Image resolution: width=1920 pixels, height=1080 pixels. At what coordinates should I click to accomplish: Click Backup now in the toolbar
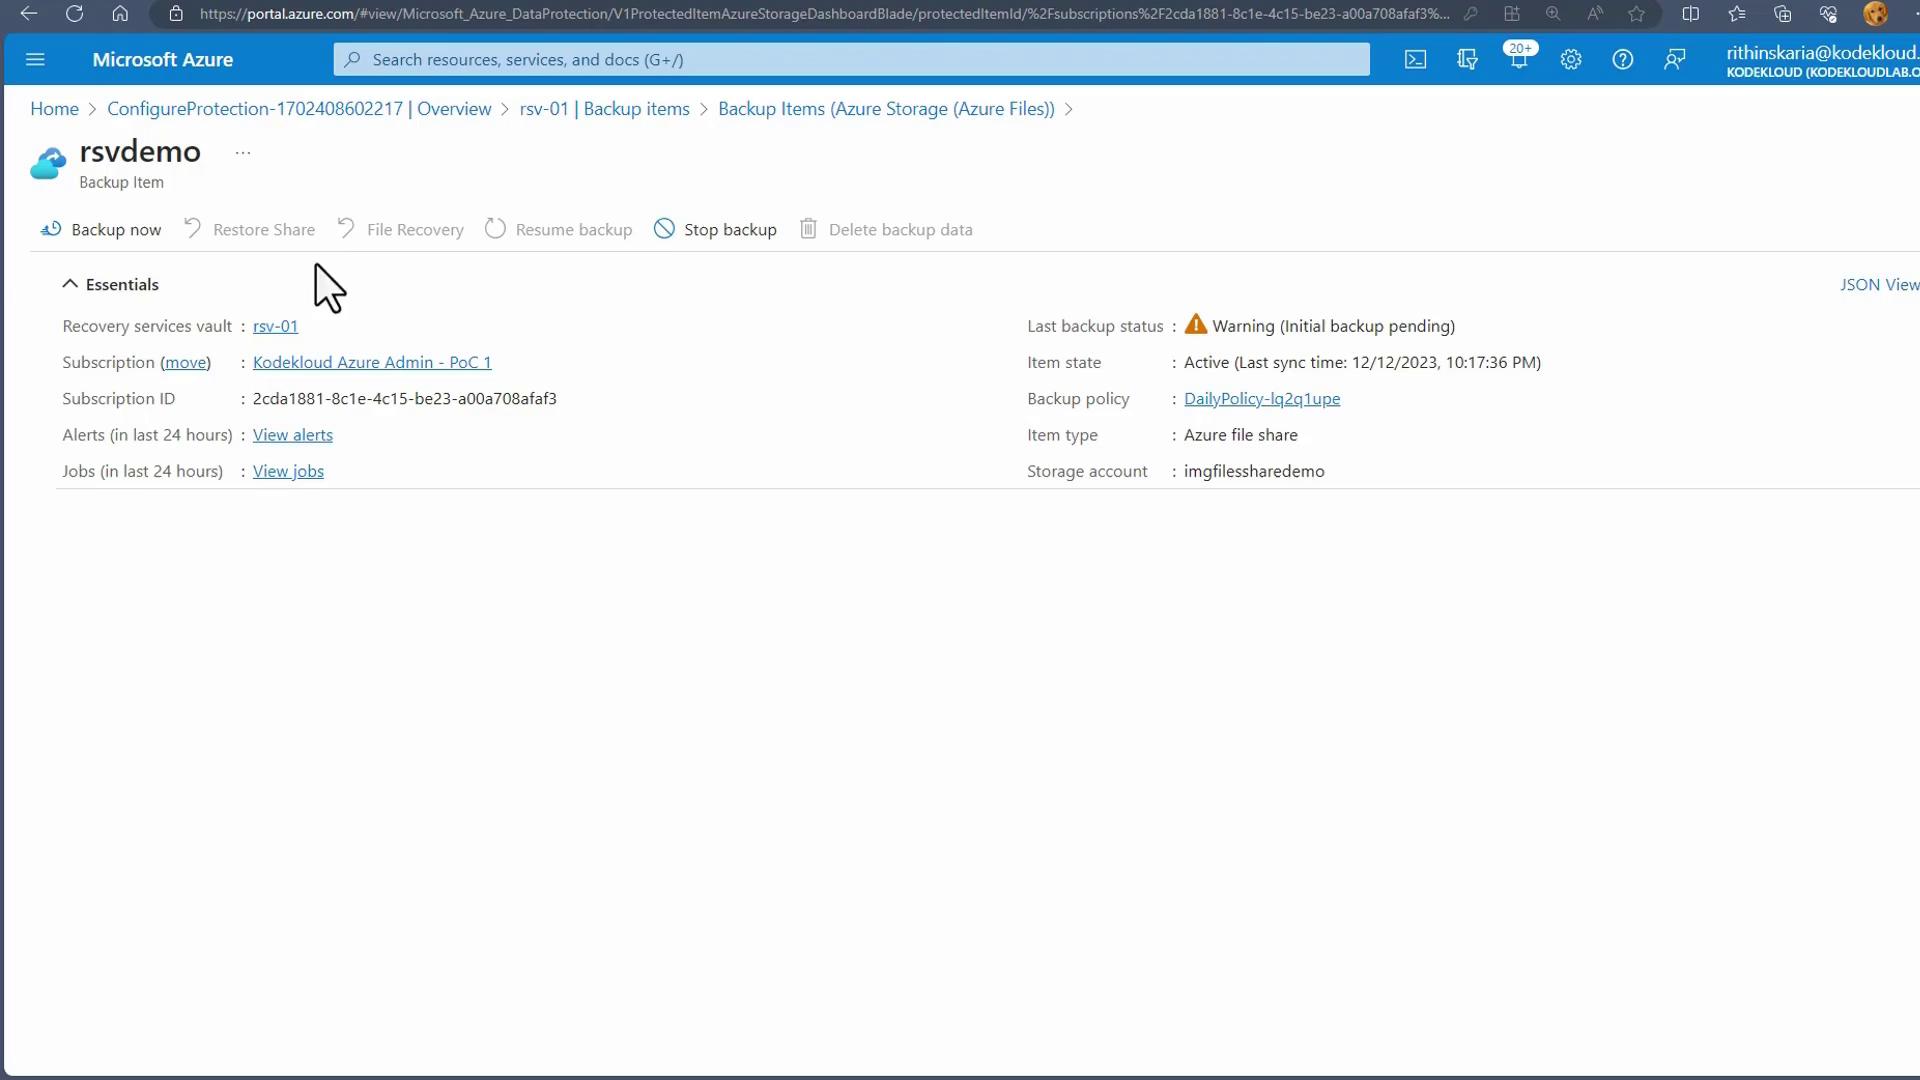[101, 230]
